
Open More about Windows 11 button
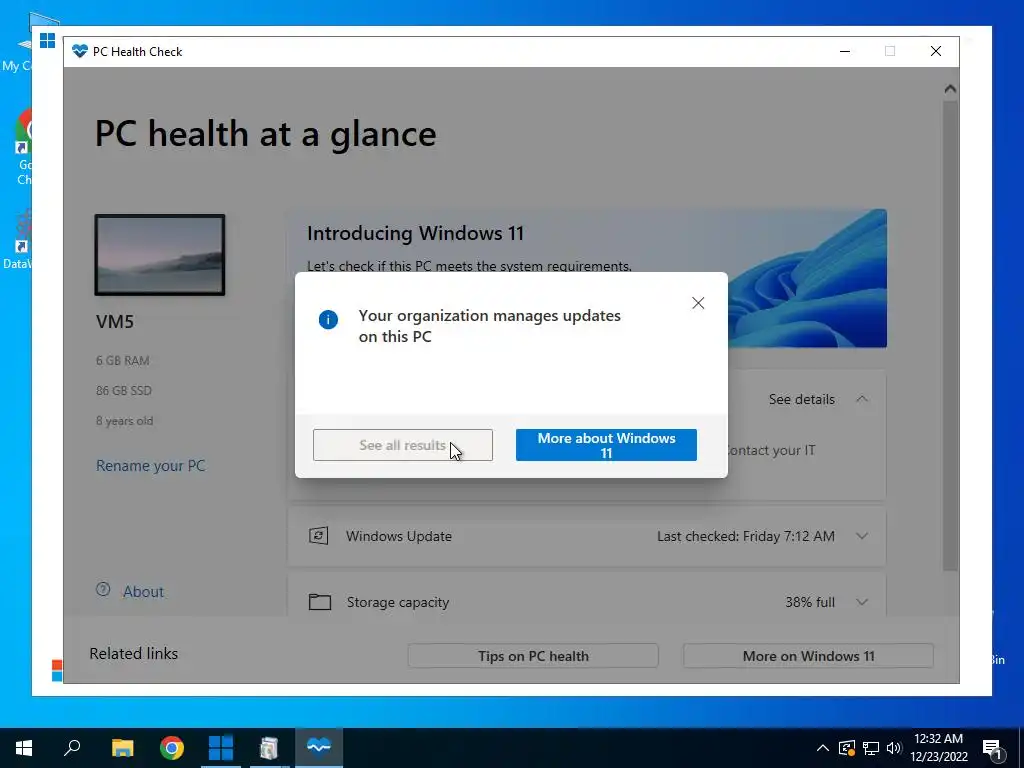606,445
